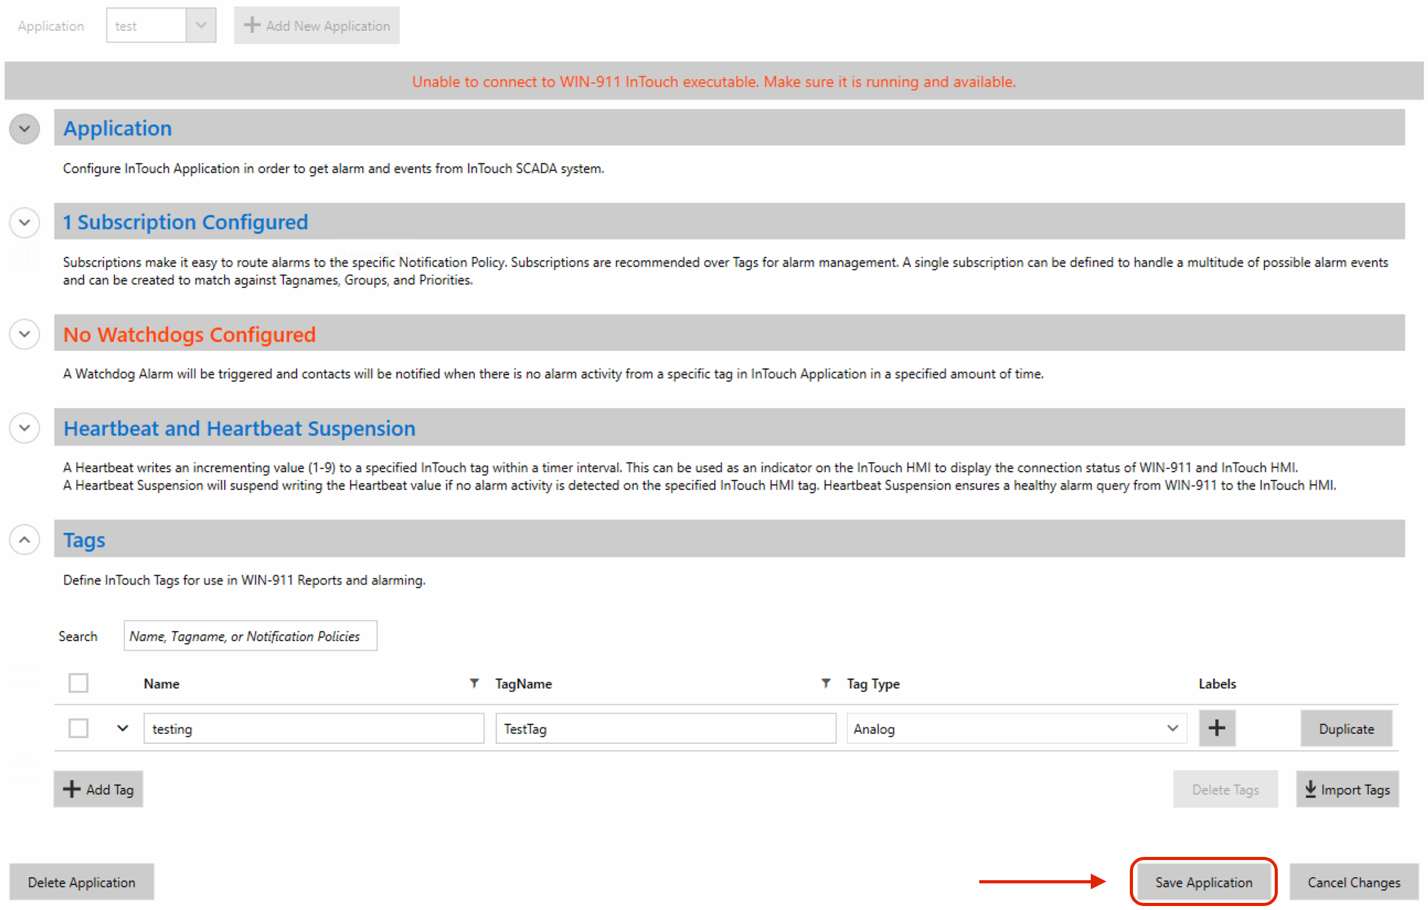The width and height of the screenshot is (1428, 910).
Task: Check the testing tag row checkbox
Action: click(78, 729)
